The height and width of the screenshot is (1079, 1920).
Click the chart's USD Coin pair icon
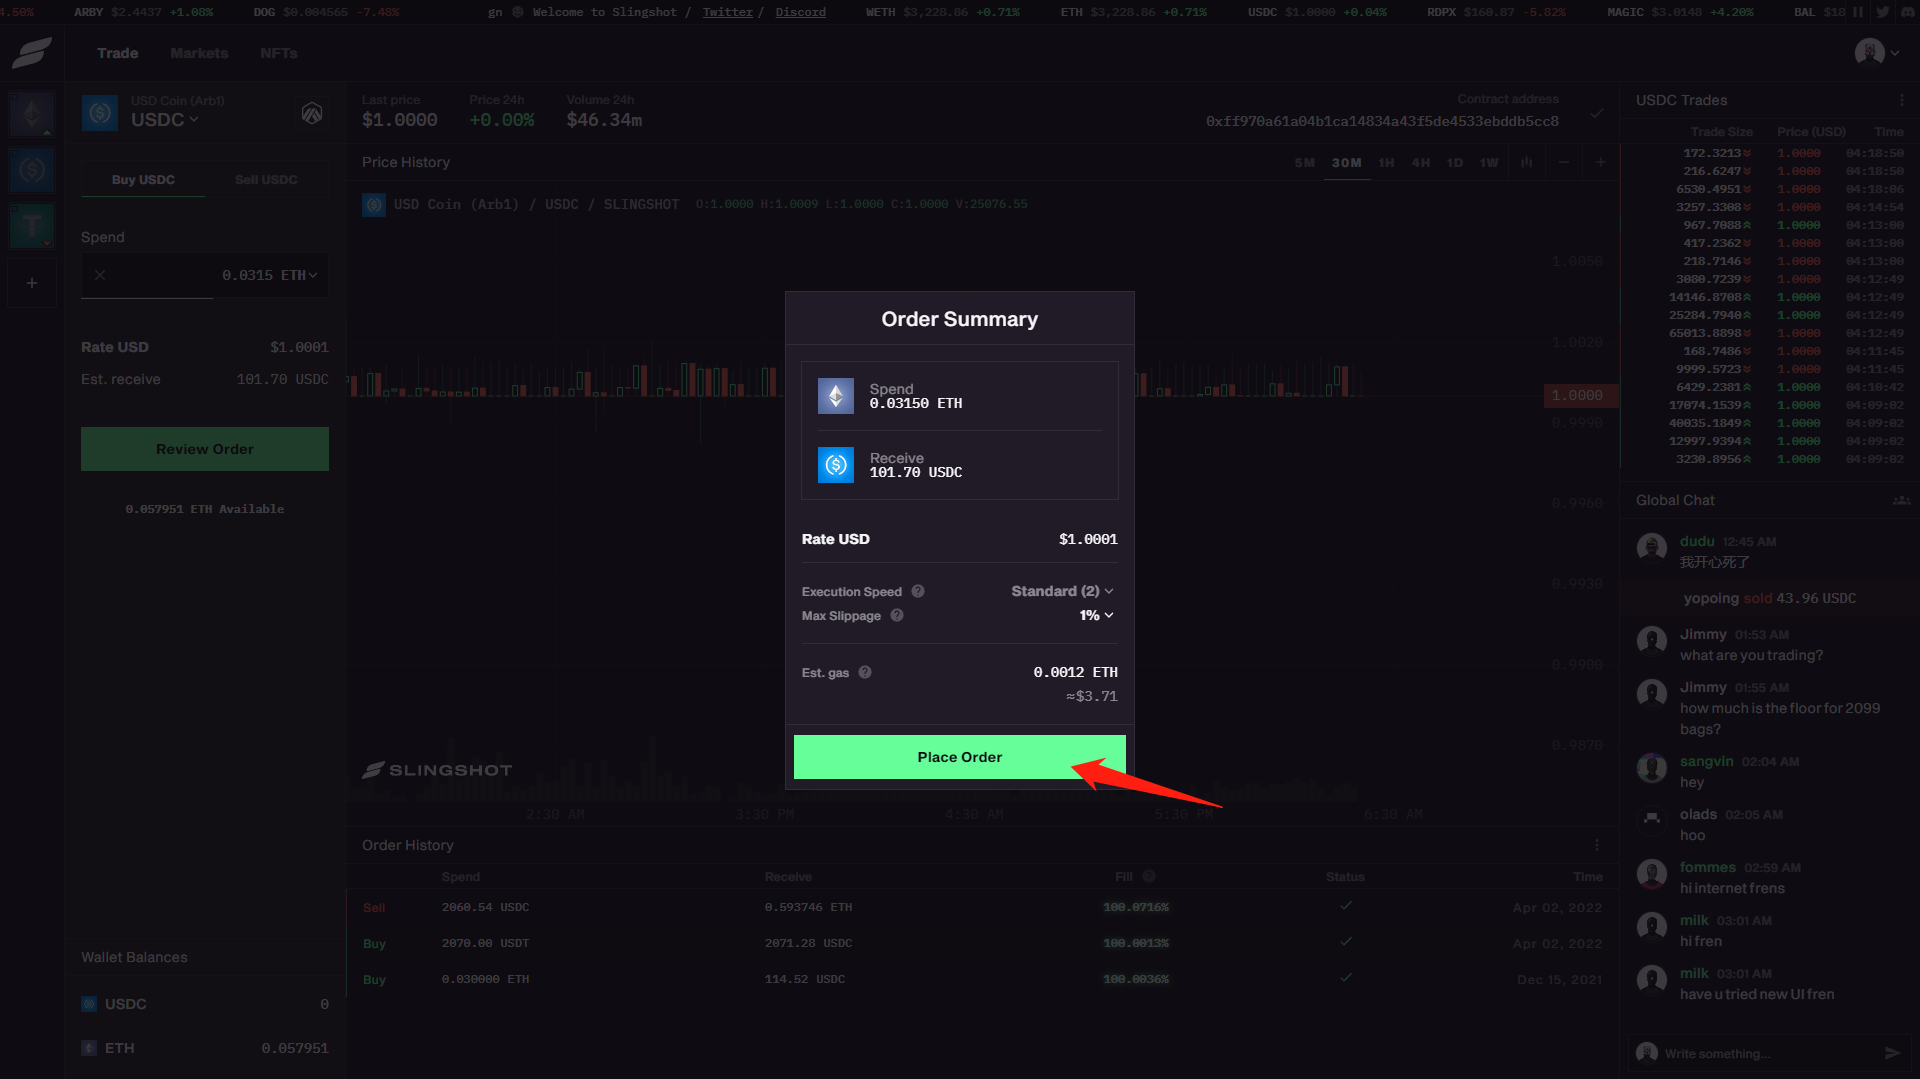[x=374, y=205]
